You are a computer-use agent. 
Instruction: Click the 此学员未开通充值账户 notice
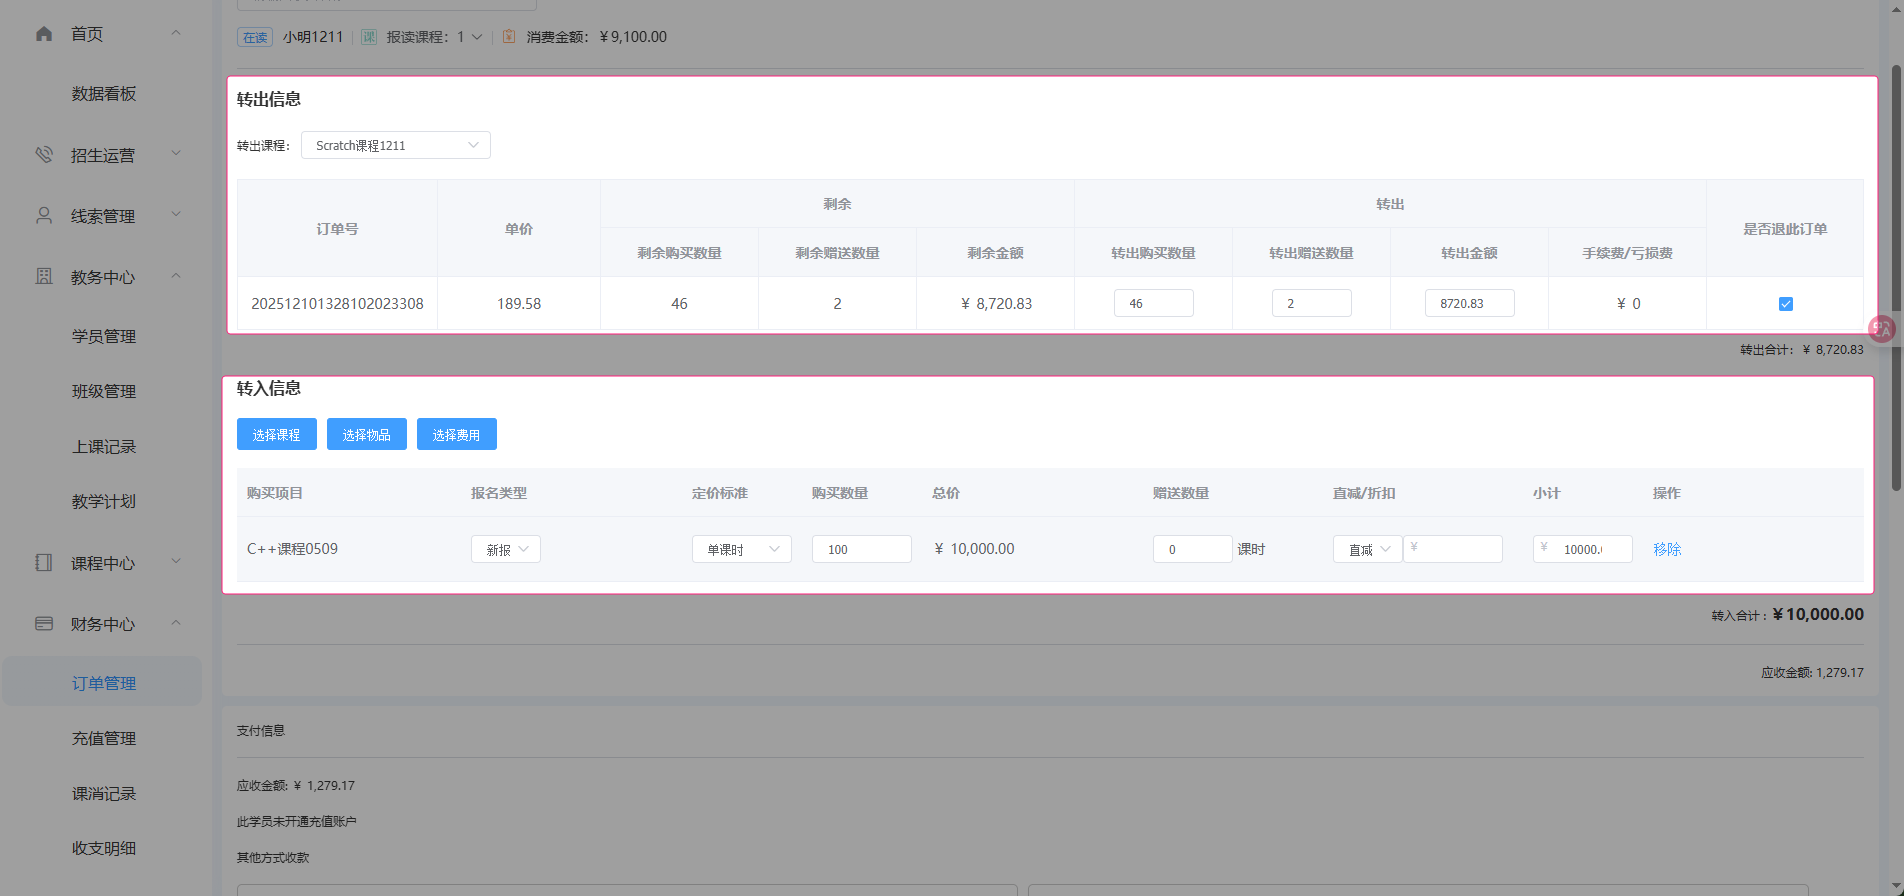(x=297, y=822)
